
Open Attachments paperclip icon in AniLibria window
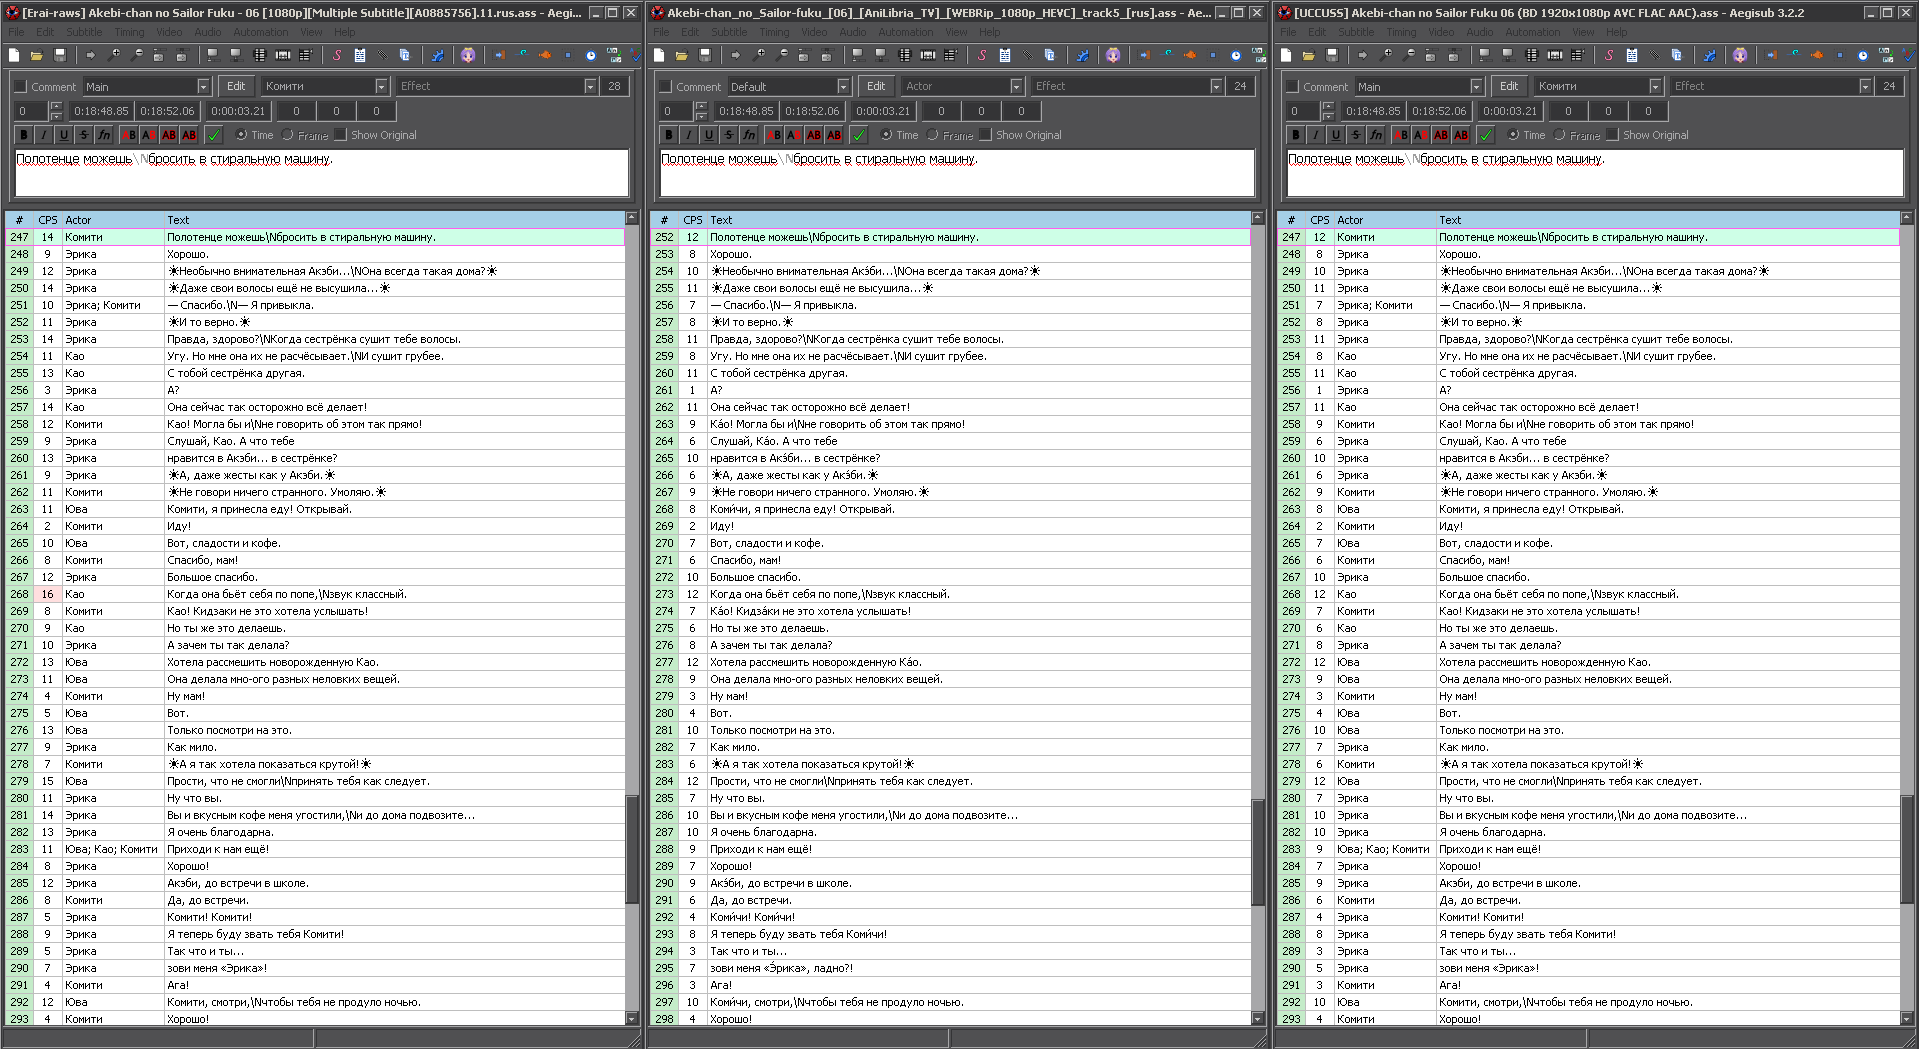[x=1027, y=55]
